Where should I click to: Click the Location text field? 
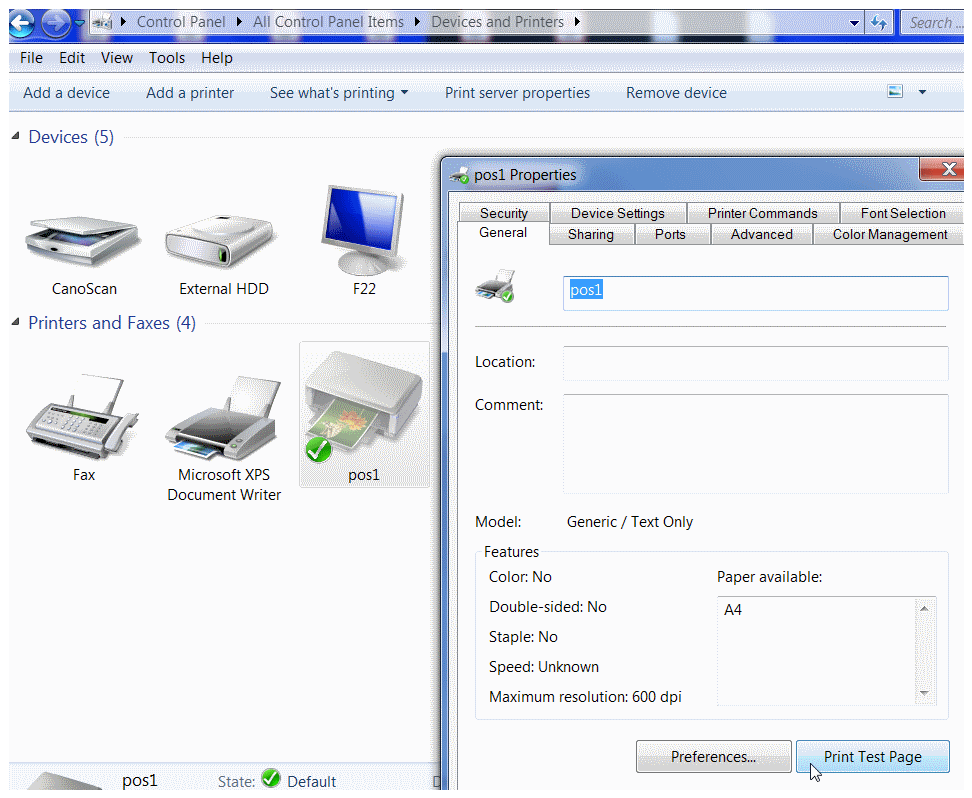point(755,363)
